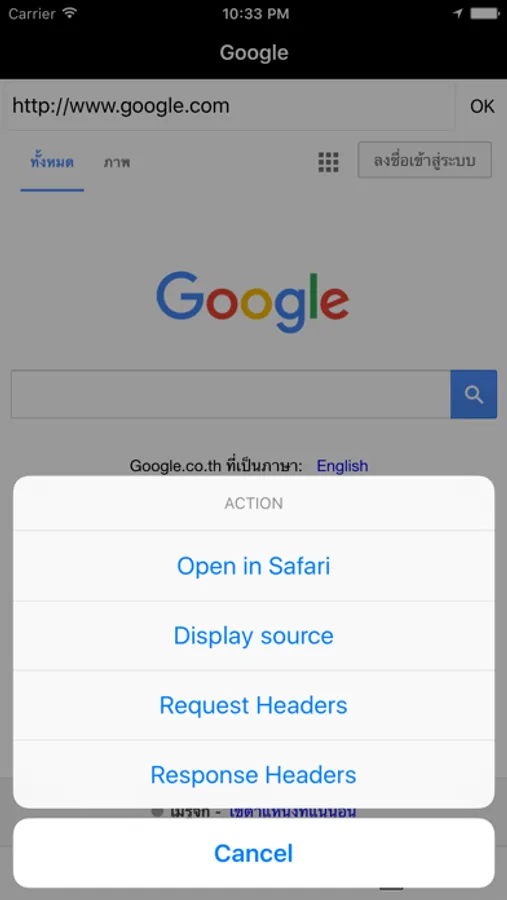Tap the 10:33 PM clock

(x=256, y=14)
